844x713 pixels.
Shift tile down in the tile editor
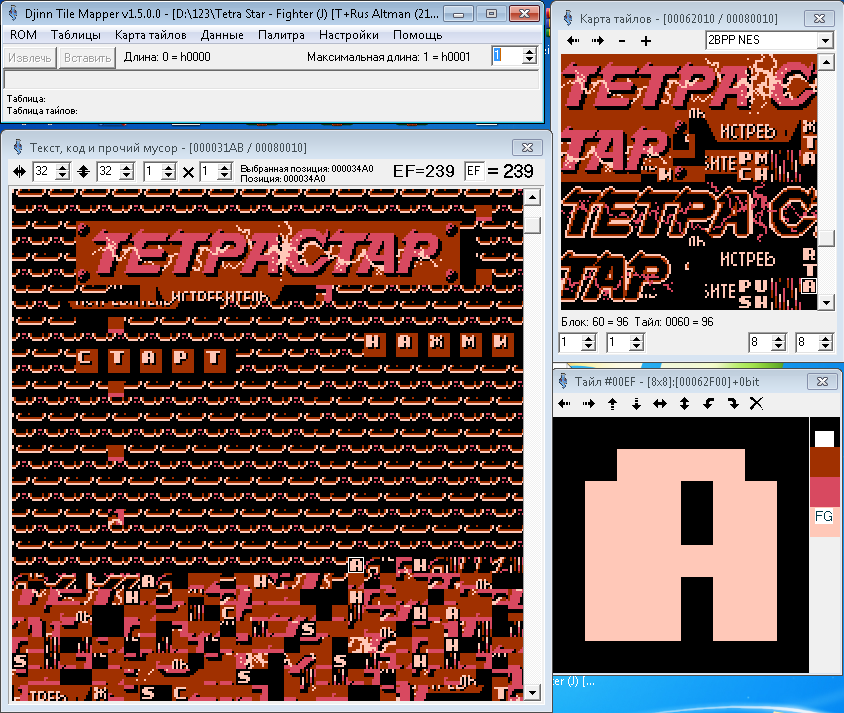[636, 404]
